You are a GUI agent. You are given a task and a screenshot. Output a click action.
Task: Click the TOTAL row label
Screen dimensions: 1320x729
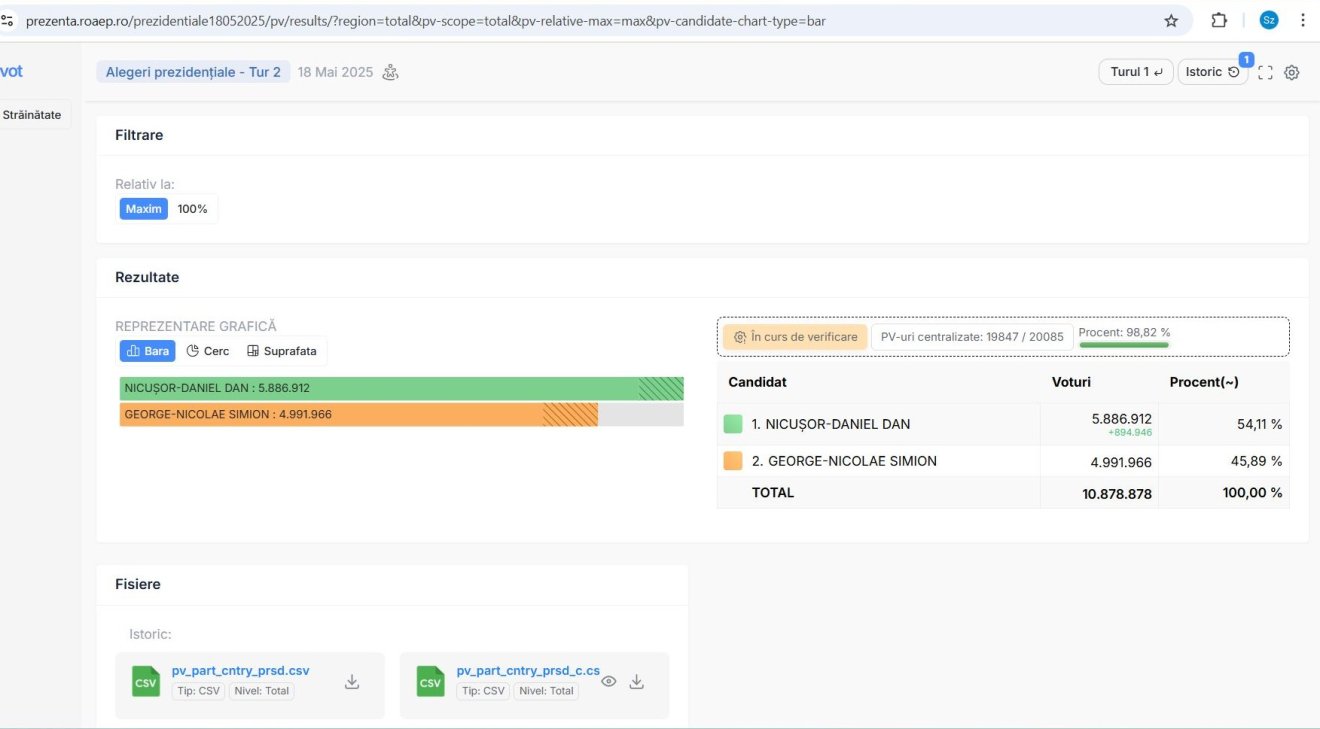773,493
